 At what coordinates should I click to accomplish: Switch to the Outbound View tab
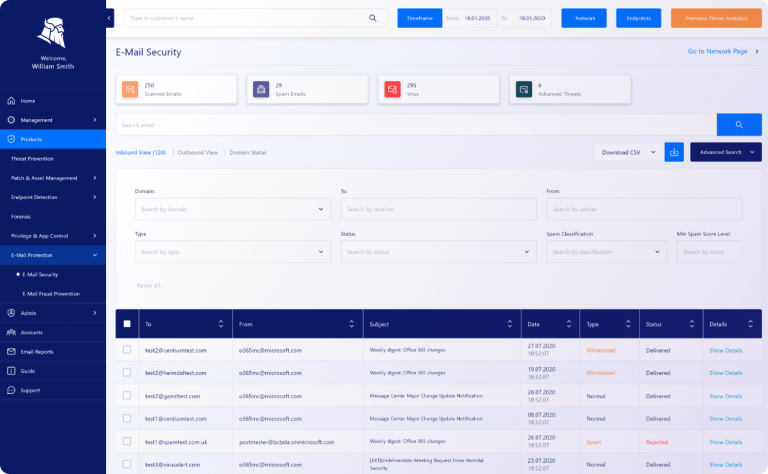pos(197,152)
